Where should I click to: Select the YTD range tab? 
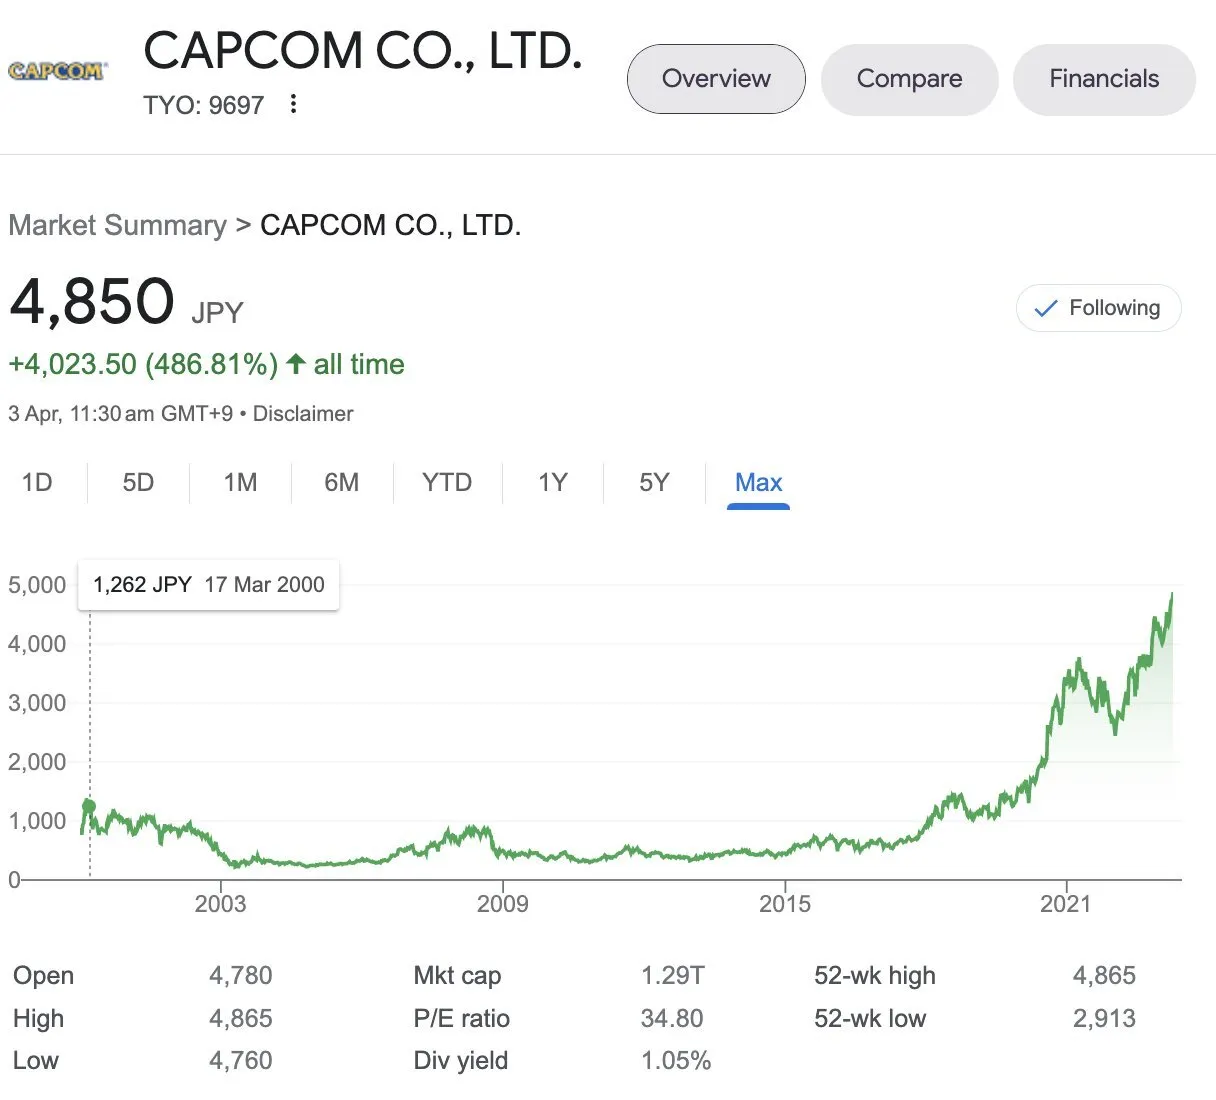[446, 483]
